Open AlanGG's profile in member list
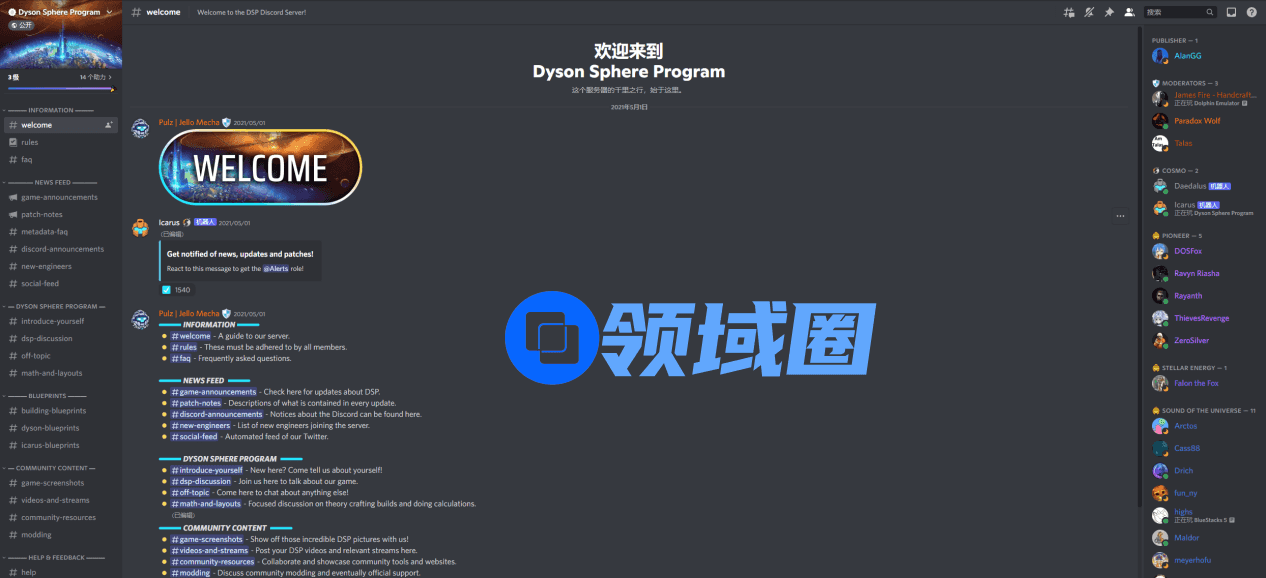 tap(1188, 56)
